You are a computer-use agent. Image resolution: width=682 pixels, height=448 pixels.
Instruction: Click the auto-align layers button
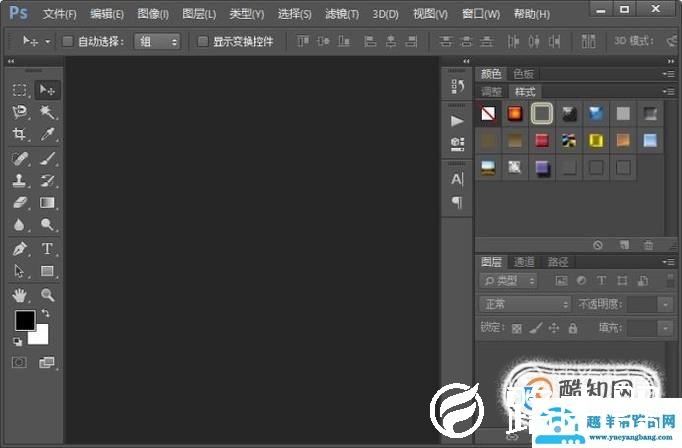(588, 42)
